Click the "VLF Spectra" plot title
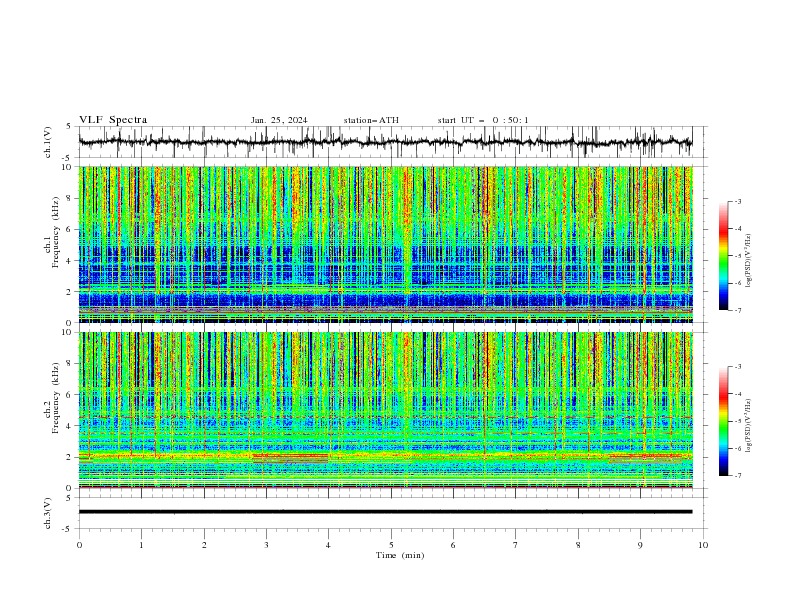The height and width of the screenshot is (612, 792). [113, 120]
